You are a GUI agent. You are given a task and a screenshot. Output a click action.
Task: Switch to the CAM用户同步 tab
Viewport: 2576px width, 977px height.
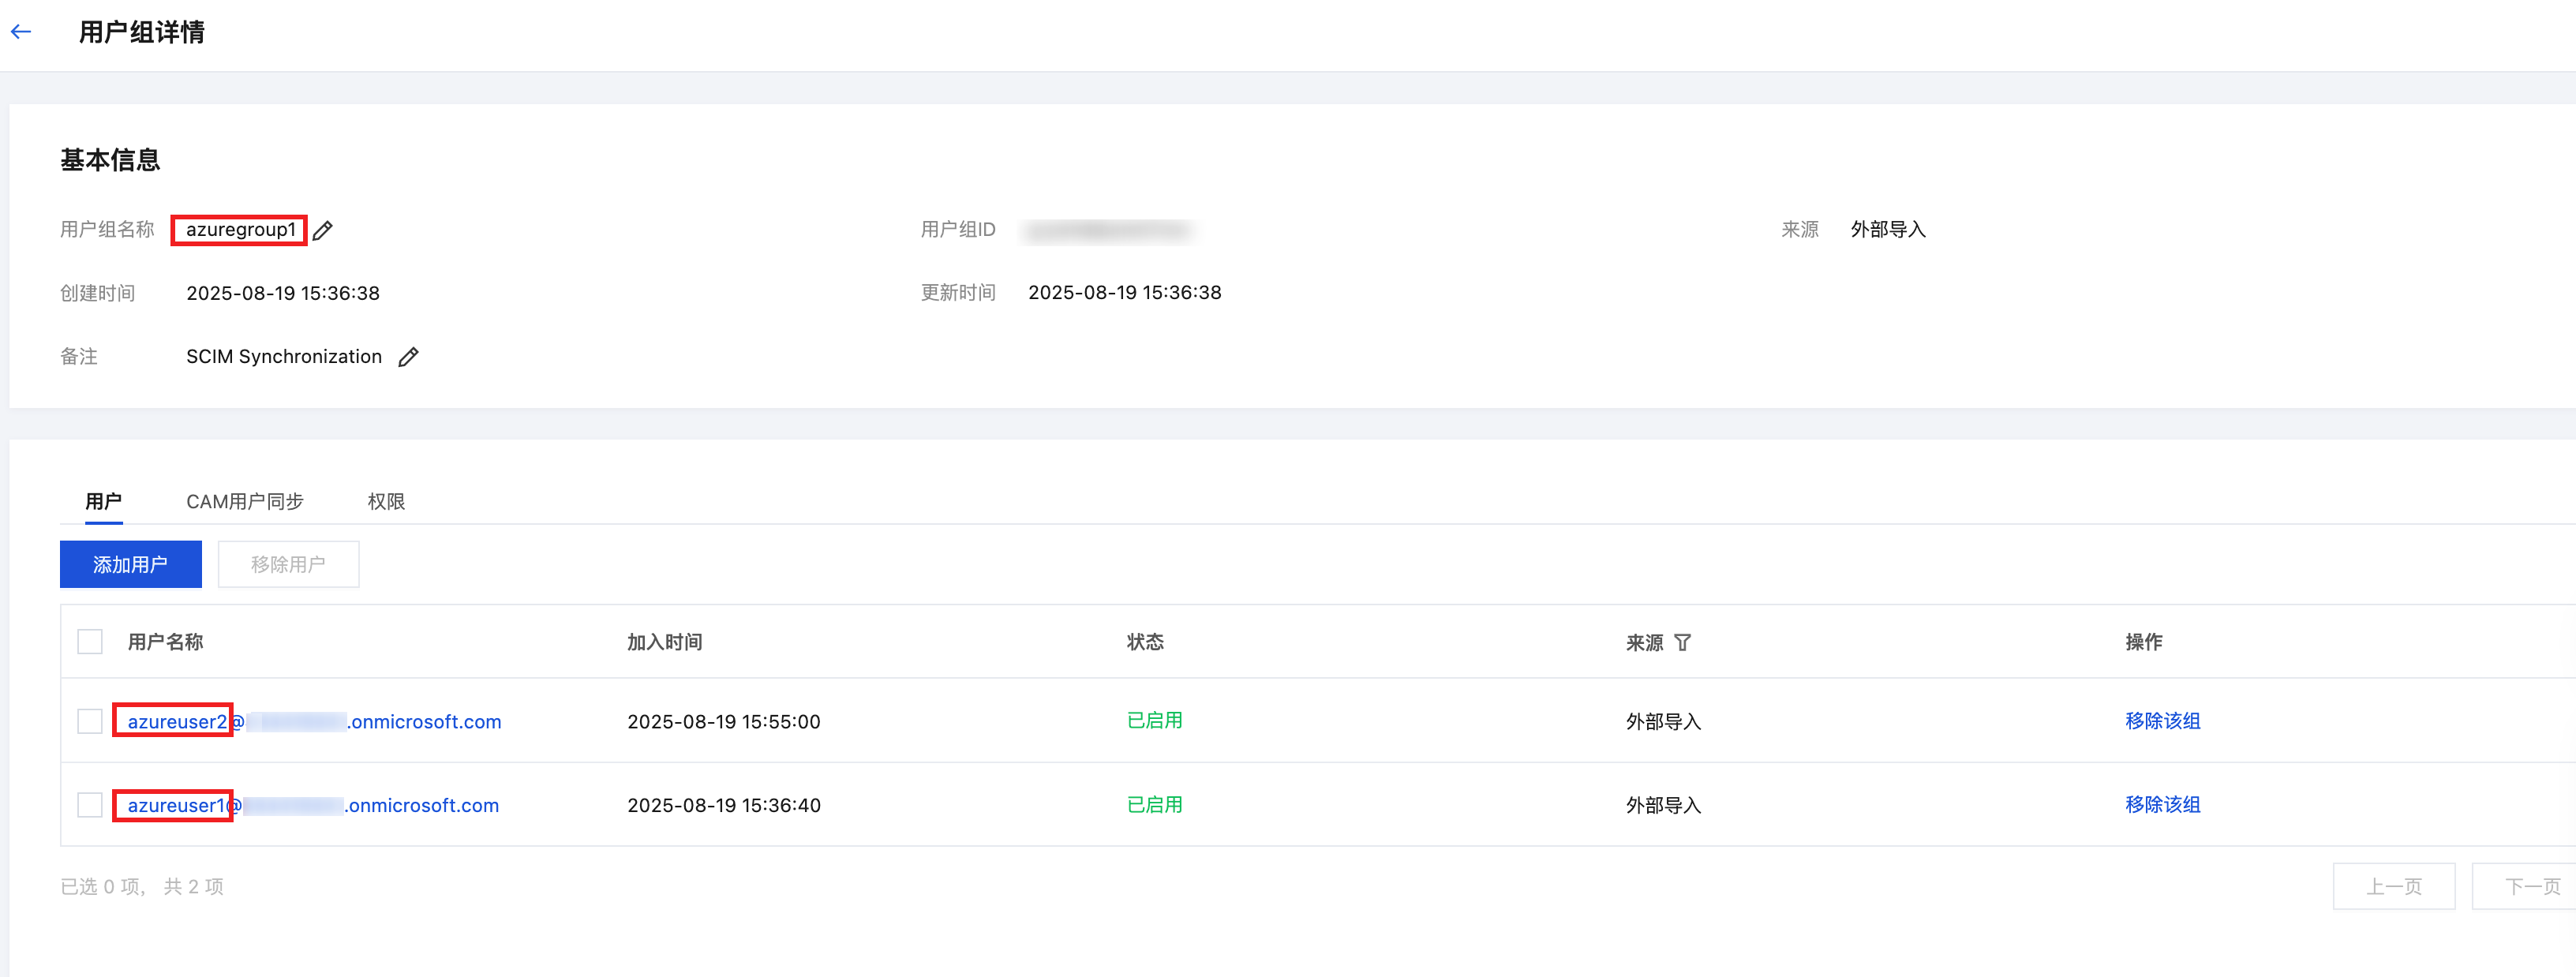[x=244, y=501]
